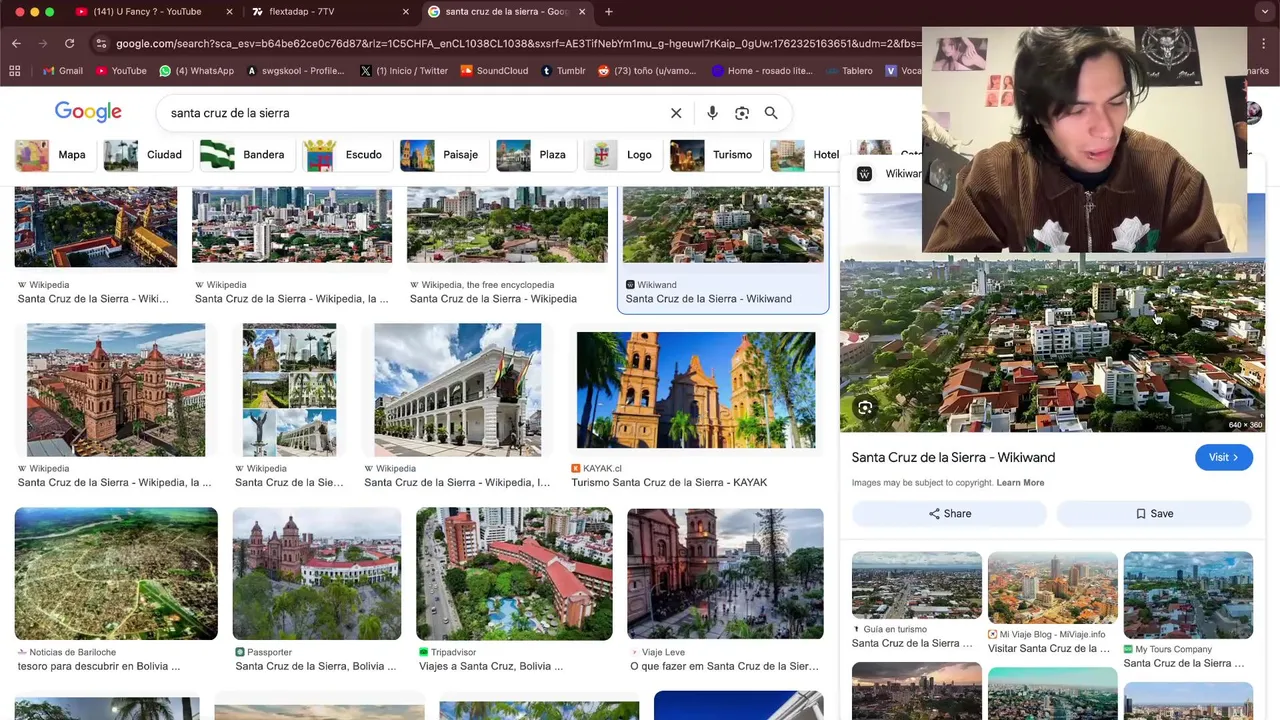Click the Google logo
This screenshot has height=720, width=1280.
point(88,112)
